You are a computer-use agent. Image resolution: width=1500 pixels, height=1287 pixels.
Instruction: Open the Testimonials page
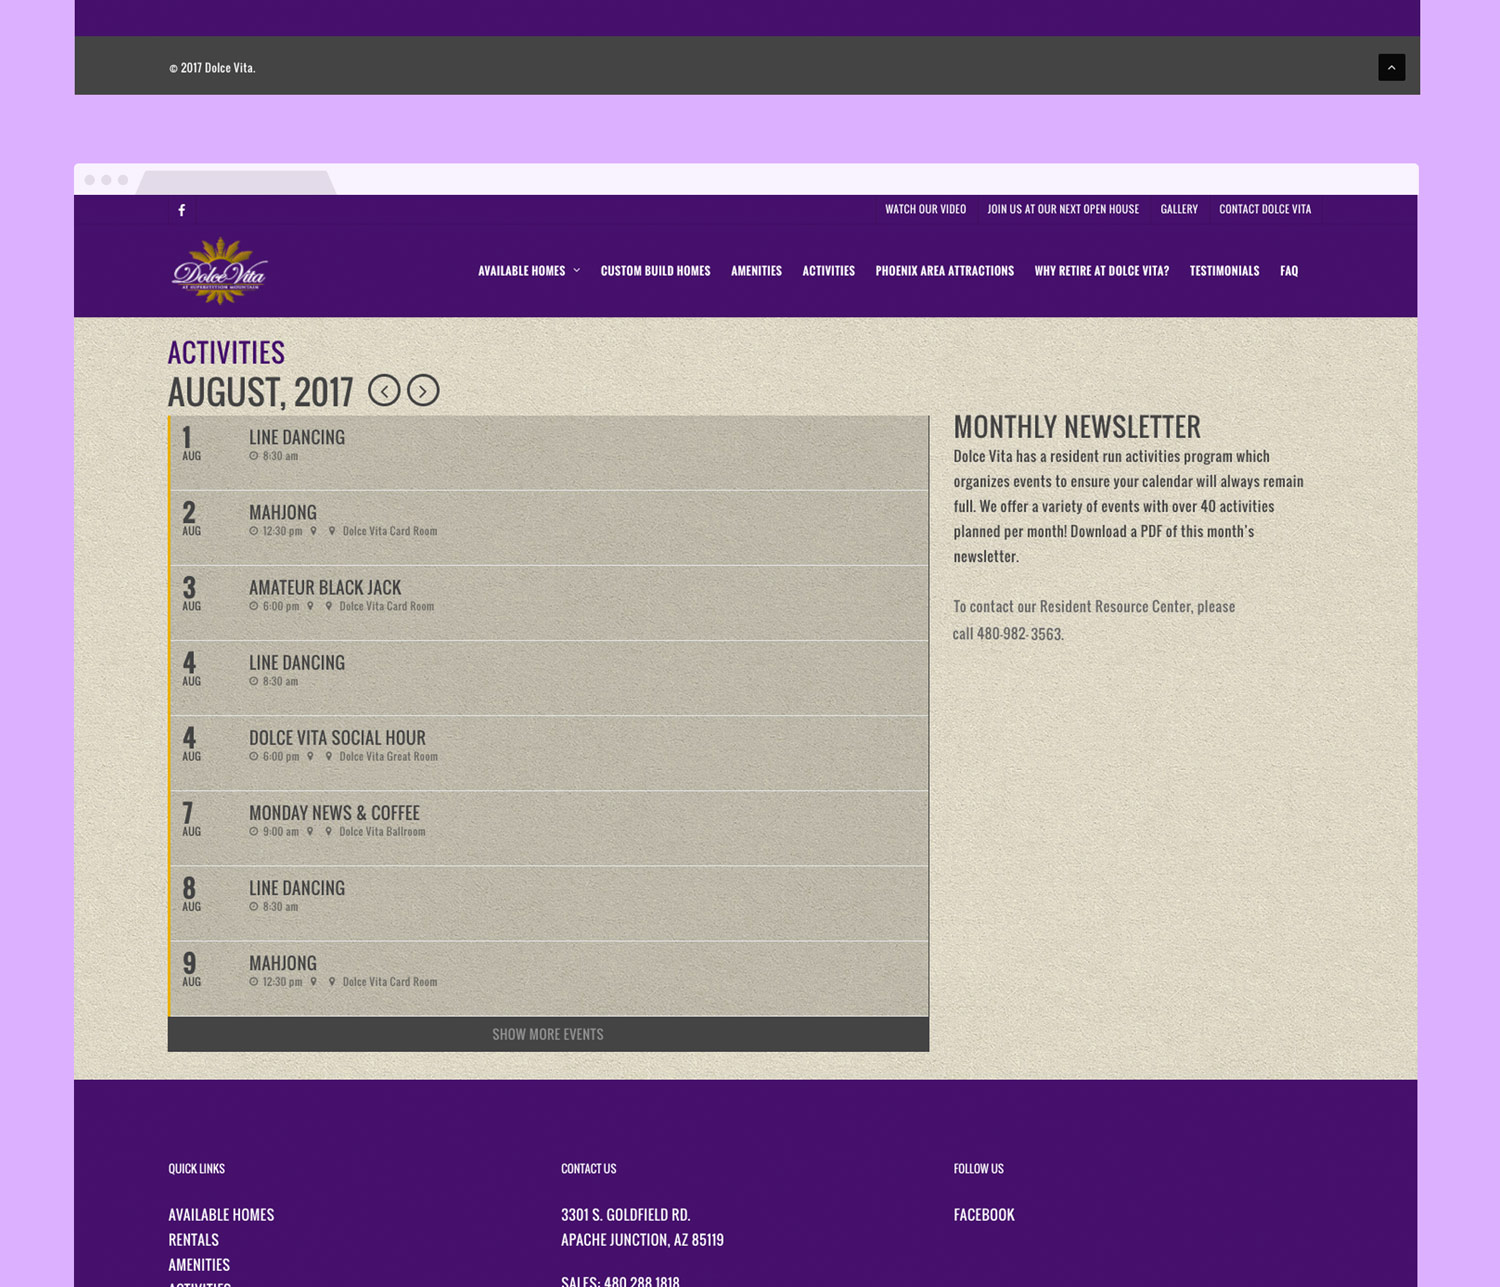tap(1224, 271)
